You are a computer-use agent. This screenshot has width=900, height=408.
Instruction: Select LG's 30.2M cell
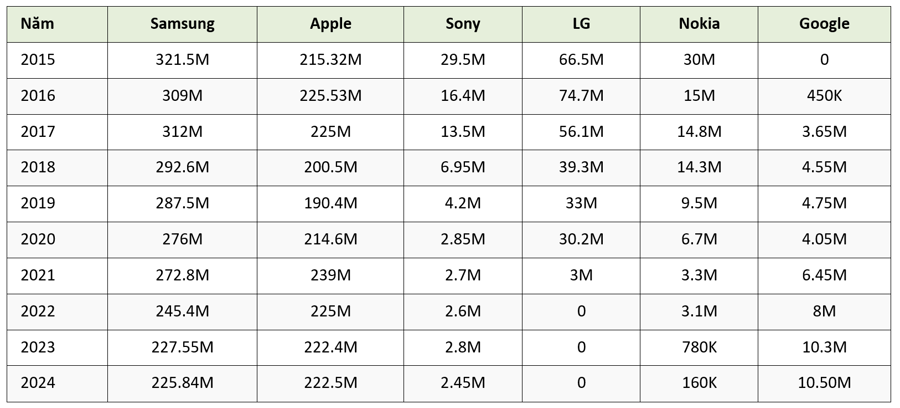(x=581, y=240)
